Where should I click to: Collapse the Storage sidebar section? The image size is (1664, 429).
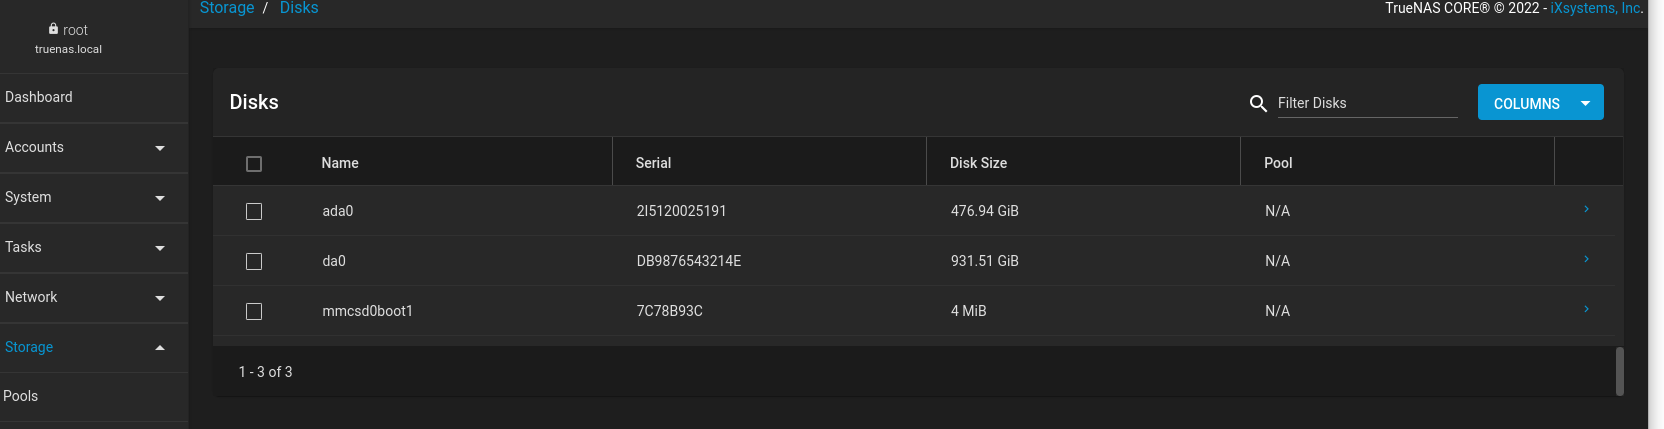pyautogui.click(x=160, y=348)
